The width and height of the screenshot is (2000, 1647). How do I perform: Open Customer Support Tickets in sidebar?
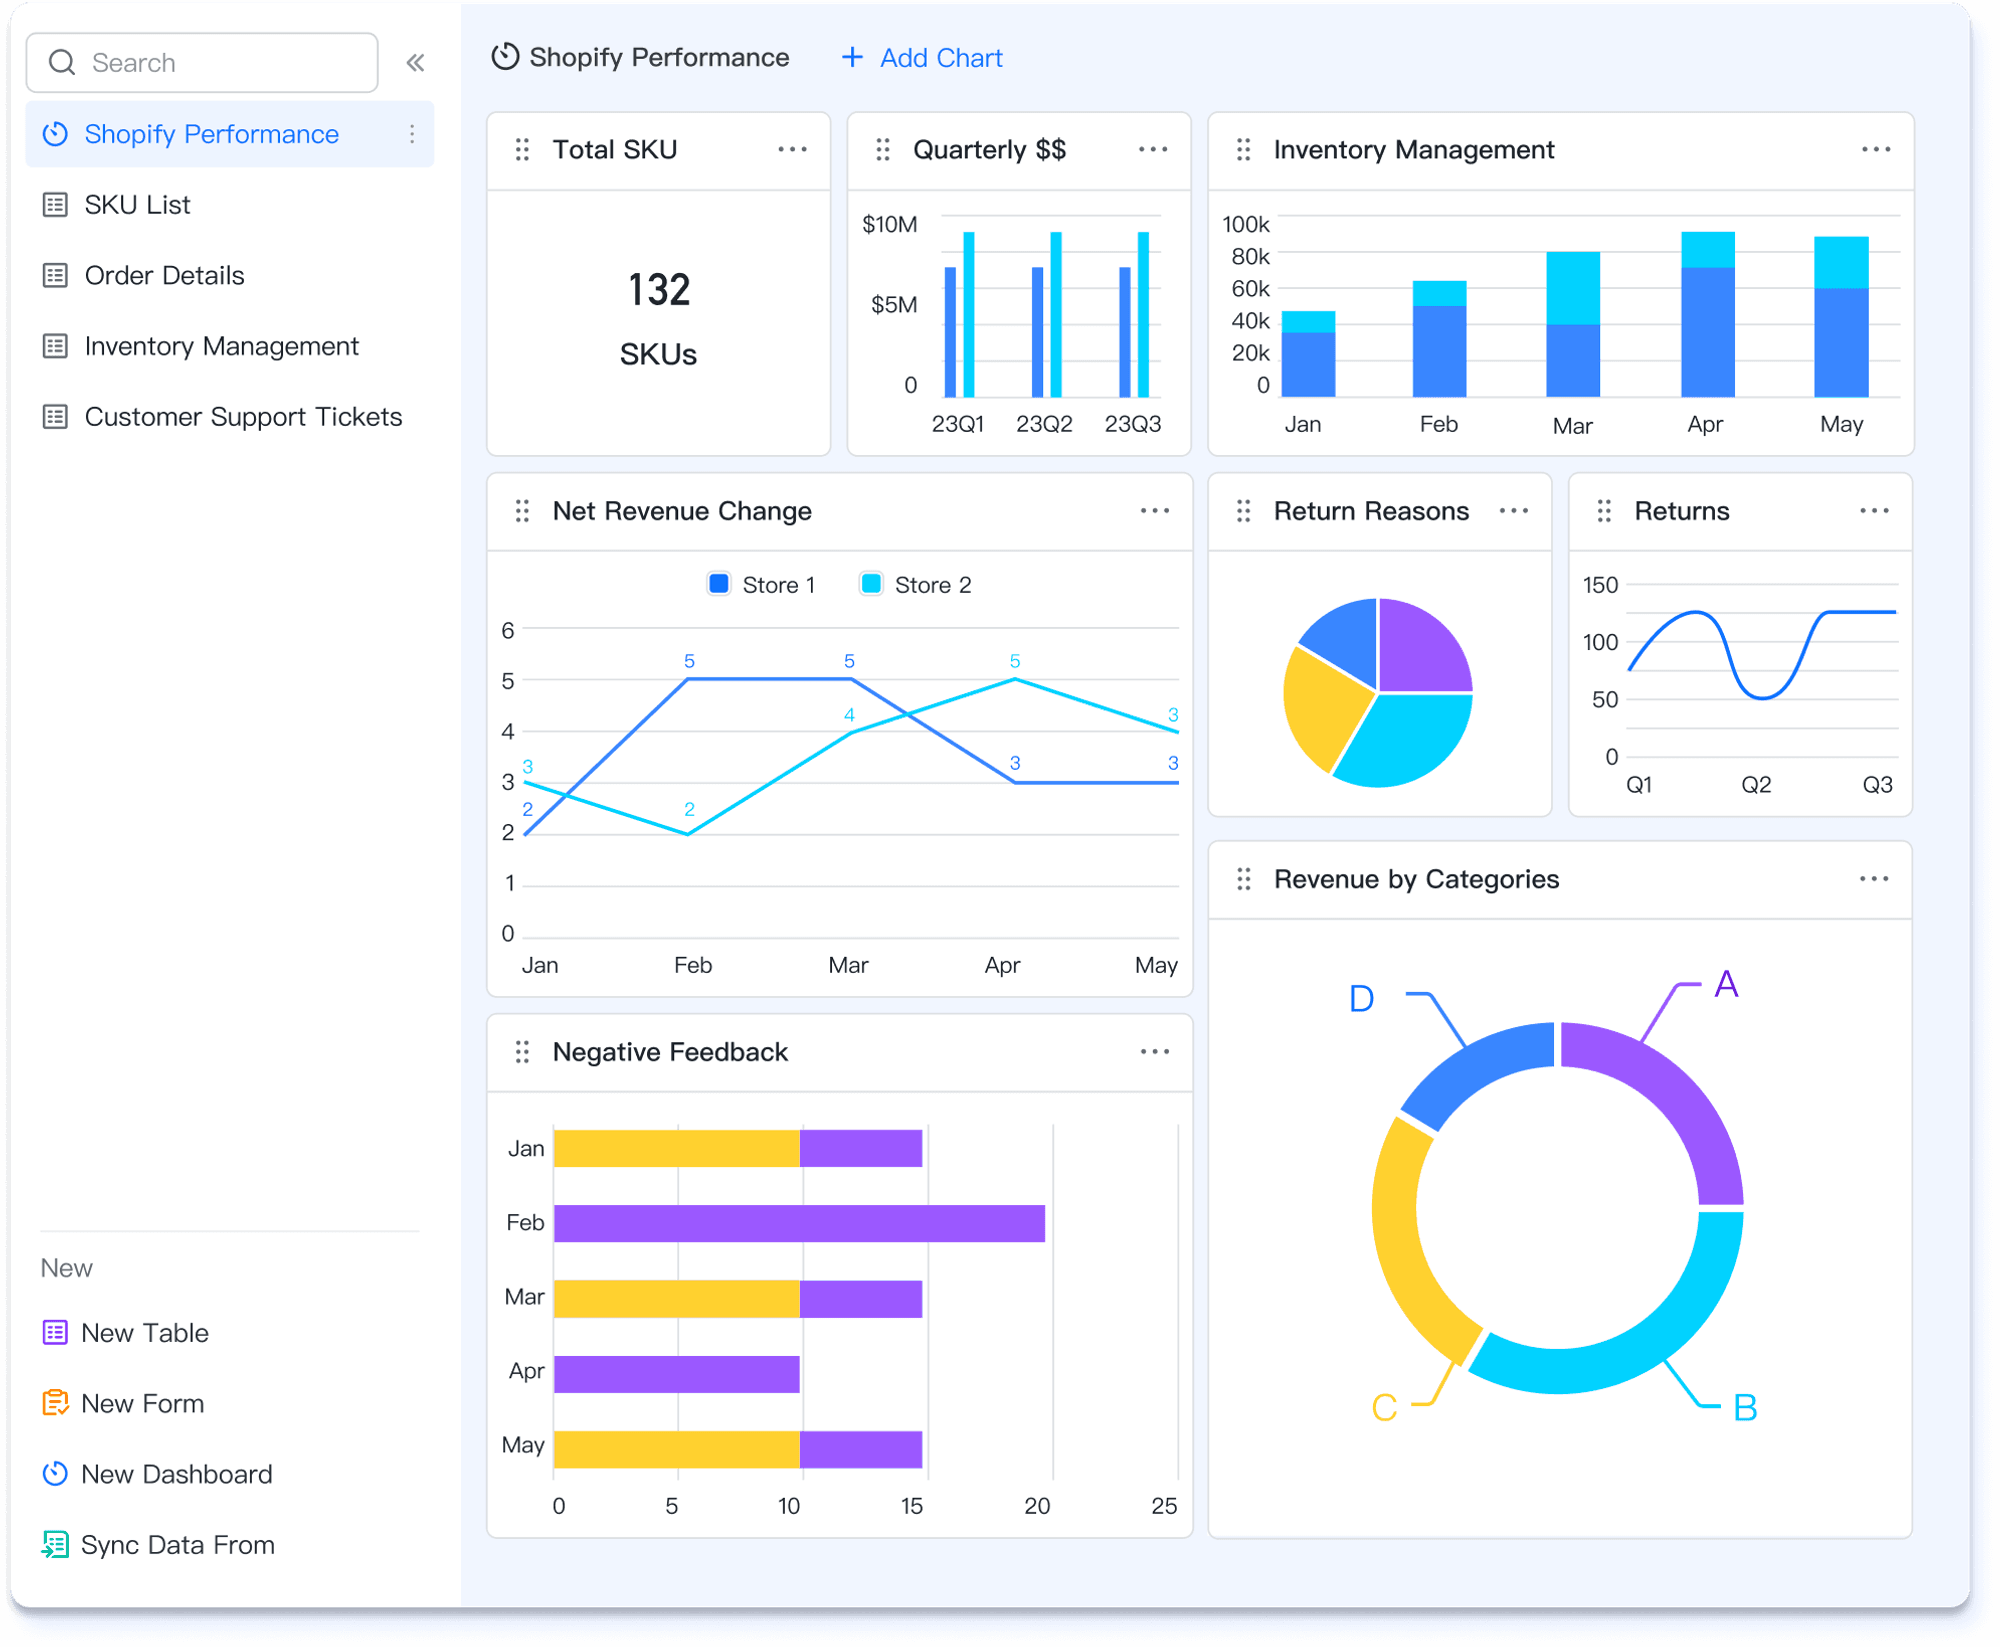pyautogui.click(x=243, y=417)
